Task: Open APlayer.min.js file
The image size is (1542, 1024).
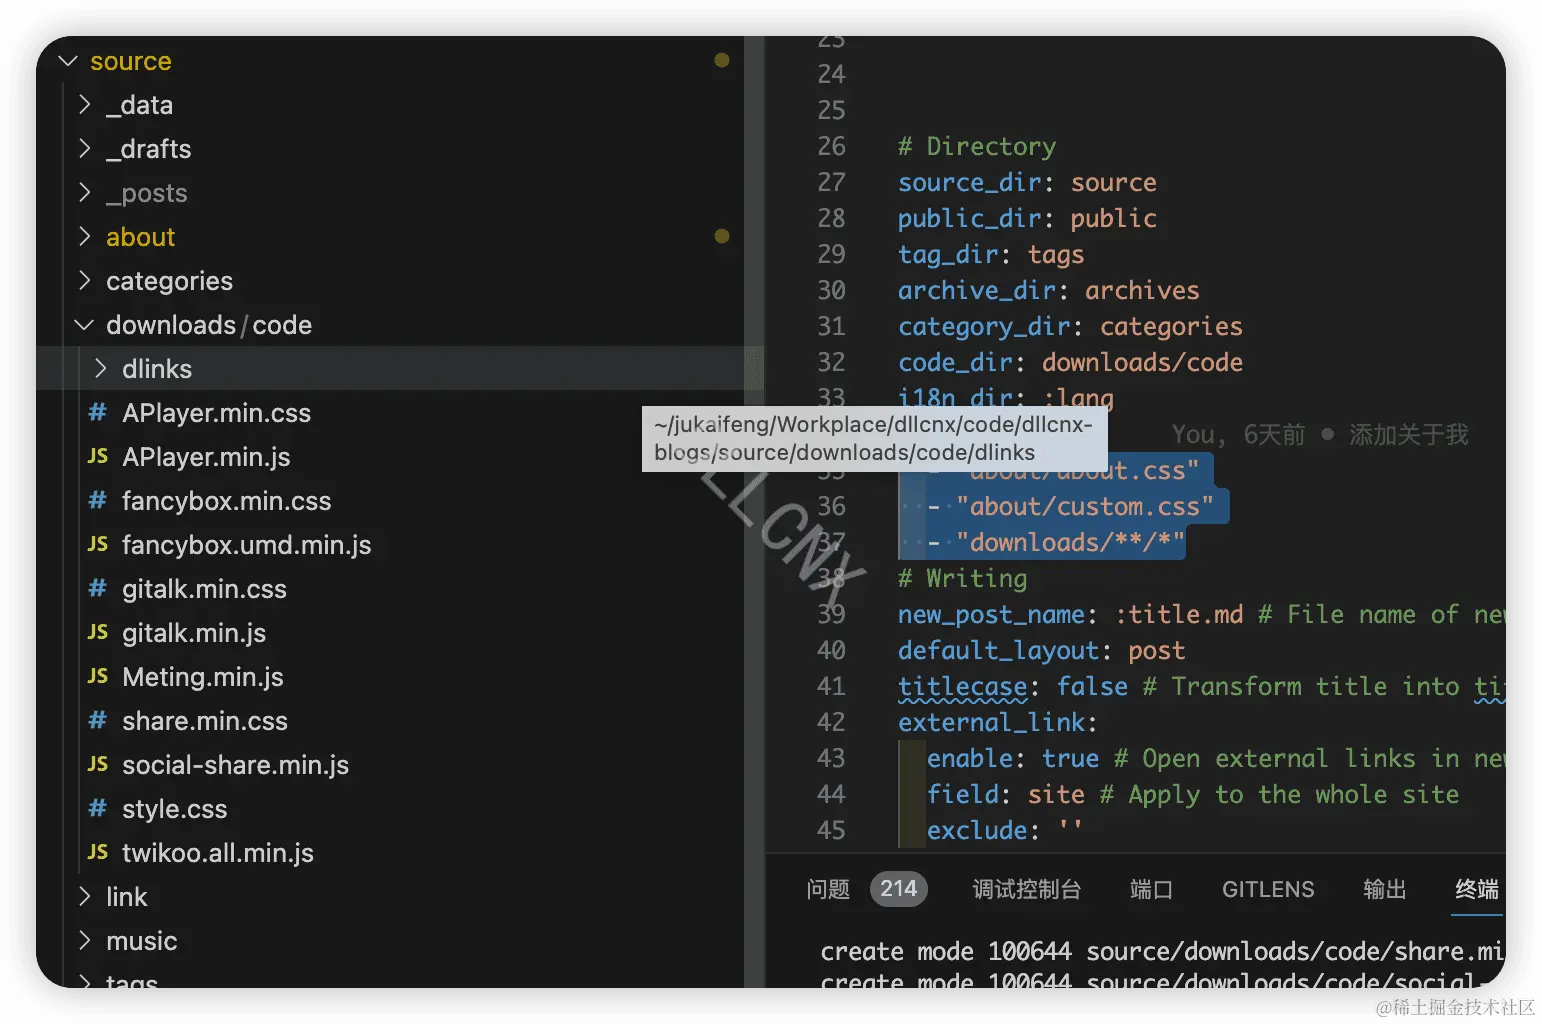Action: click(x=206, y=457)
